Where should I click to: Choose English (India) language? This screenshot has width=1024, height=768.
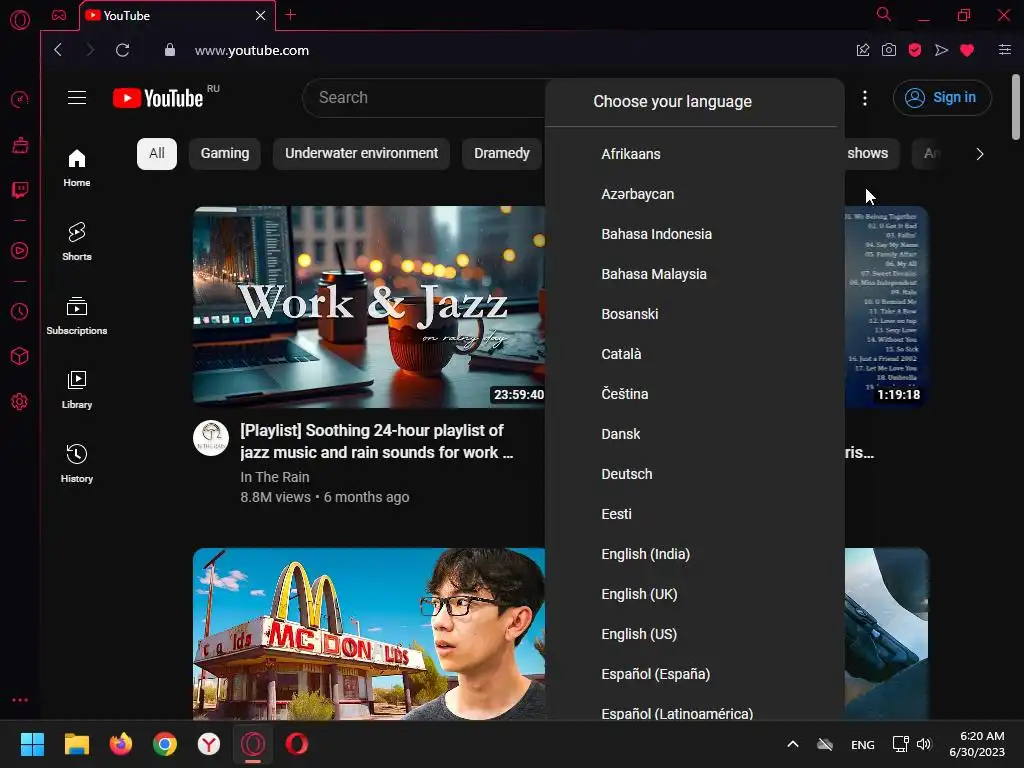(x=695, y=554)
